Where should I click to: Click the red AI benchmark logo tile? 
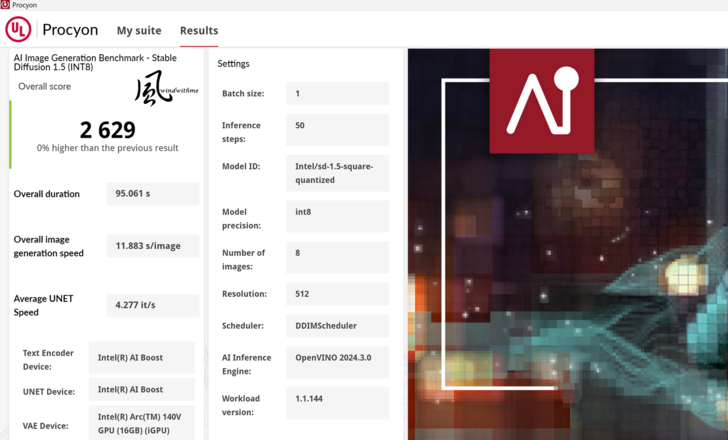tap(542, 101)
